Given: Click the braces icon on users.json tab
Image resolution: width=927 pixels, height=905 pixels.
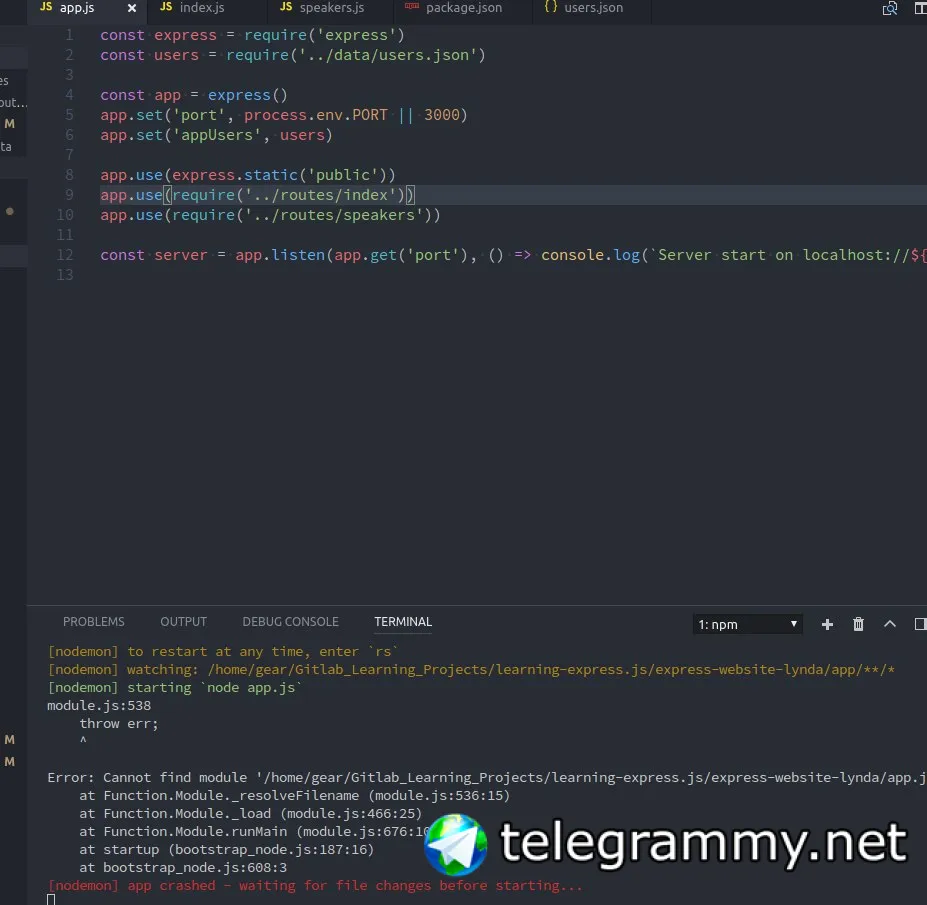Looking at the screenshot, I should (x=550, y=7).
